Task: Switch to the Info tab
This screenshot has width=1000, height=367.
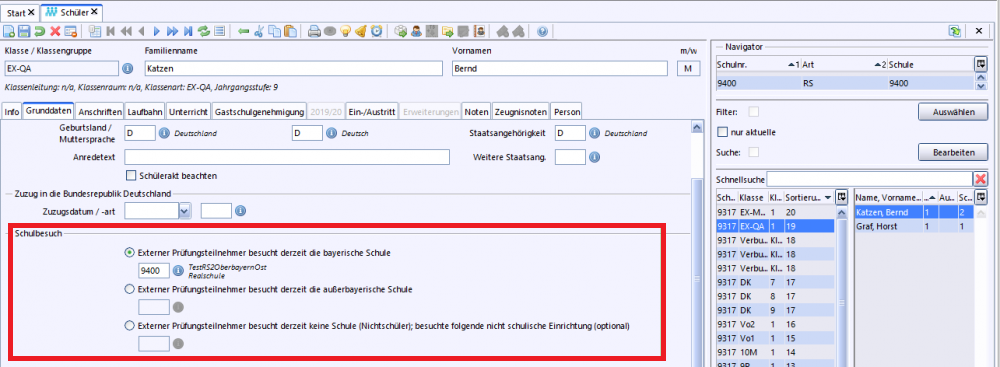Action: [x=12, y=112]
